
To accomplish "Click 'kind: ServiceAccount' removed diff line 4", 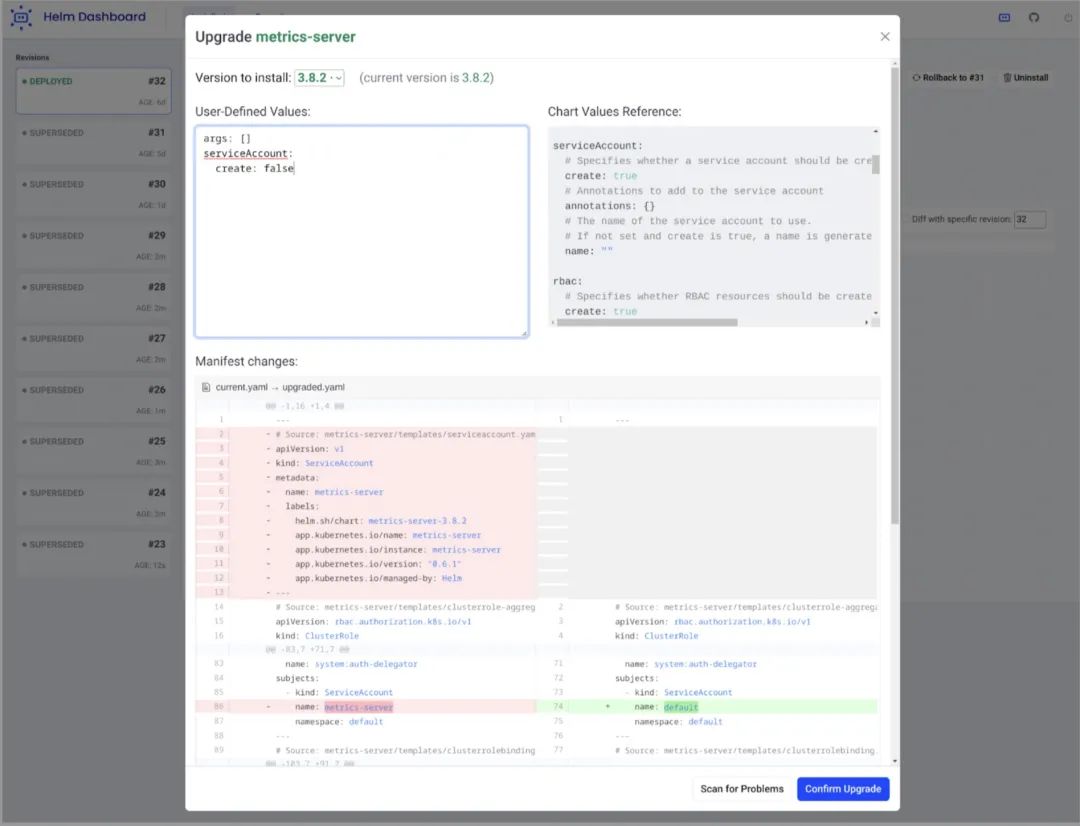I will click(x=324, y=463).
